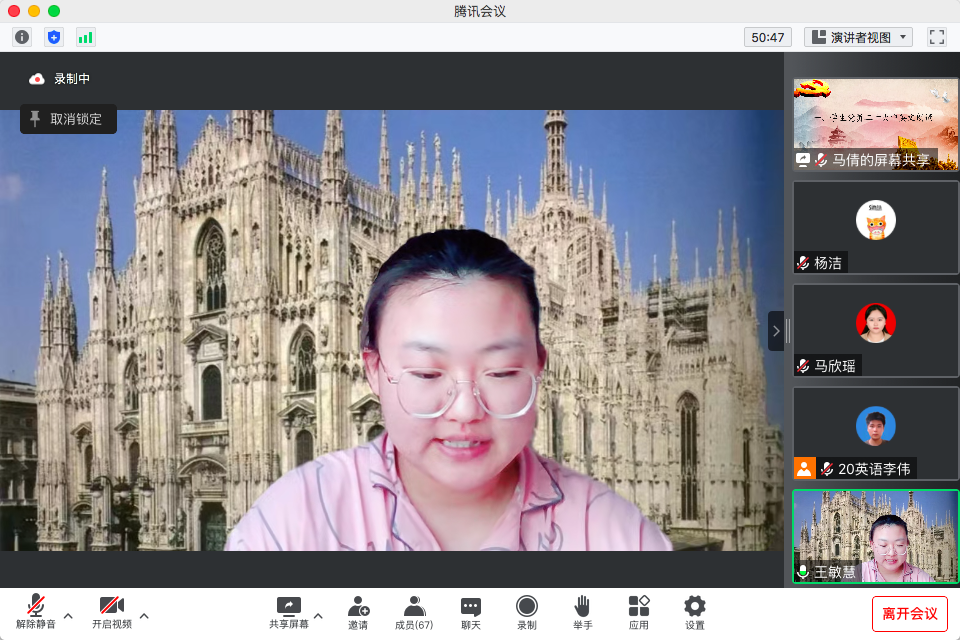Check the green network signal bars icon
Viewport: 960px width, 640px height.
click(x=85, y=37)
